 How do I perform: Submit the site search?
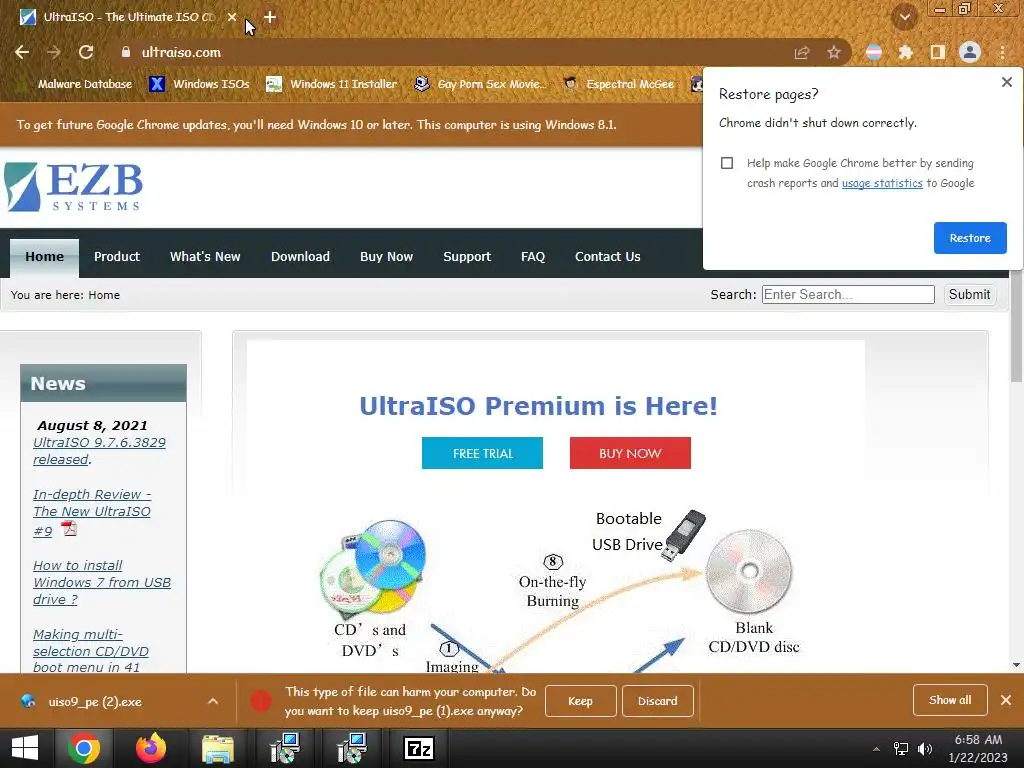click(x=969, y=295)
